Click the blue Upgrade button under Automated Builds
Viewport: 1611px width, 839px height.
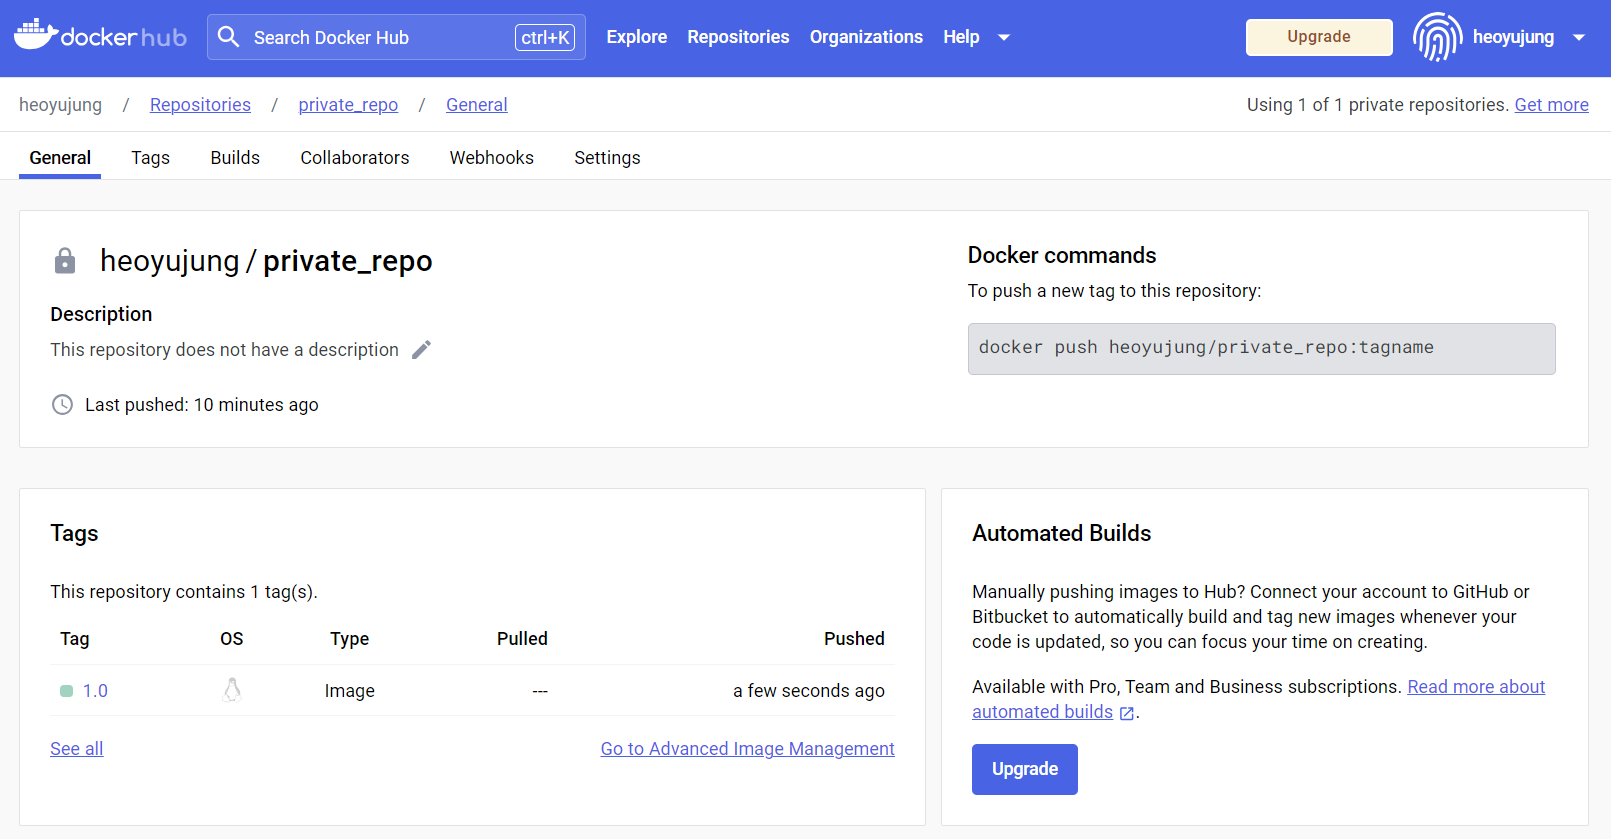[1025, 769]
